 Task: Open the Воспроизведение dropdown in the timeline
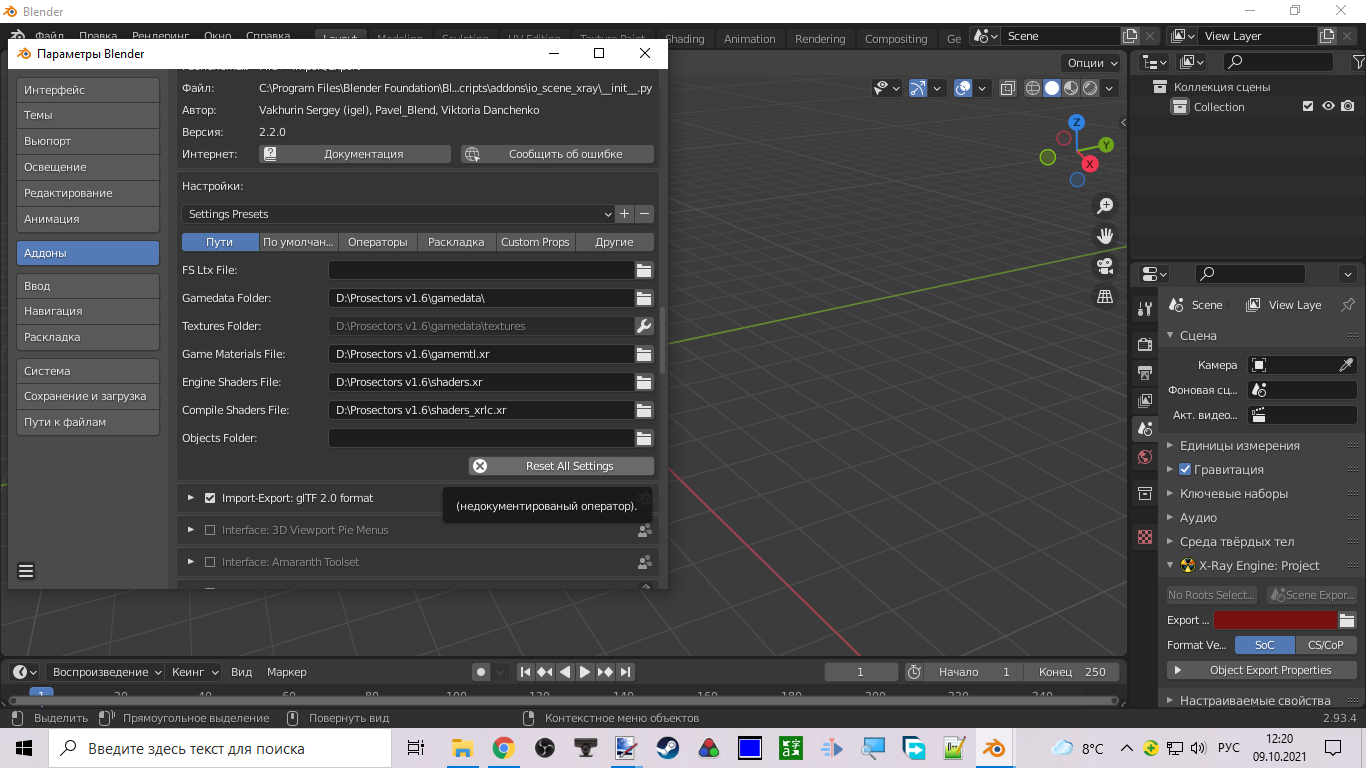pyautogui.click(x=105, y=672)
